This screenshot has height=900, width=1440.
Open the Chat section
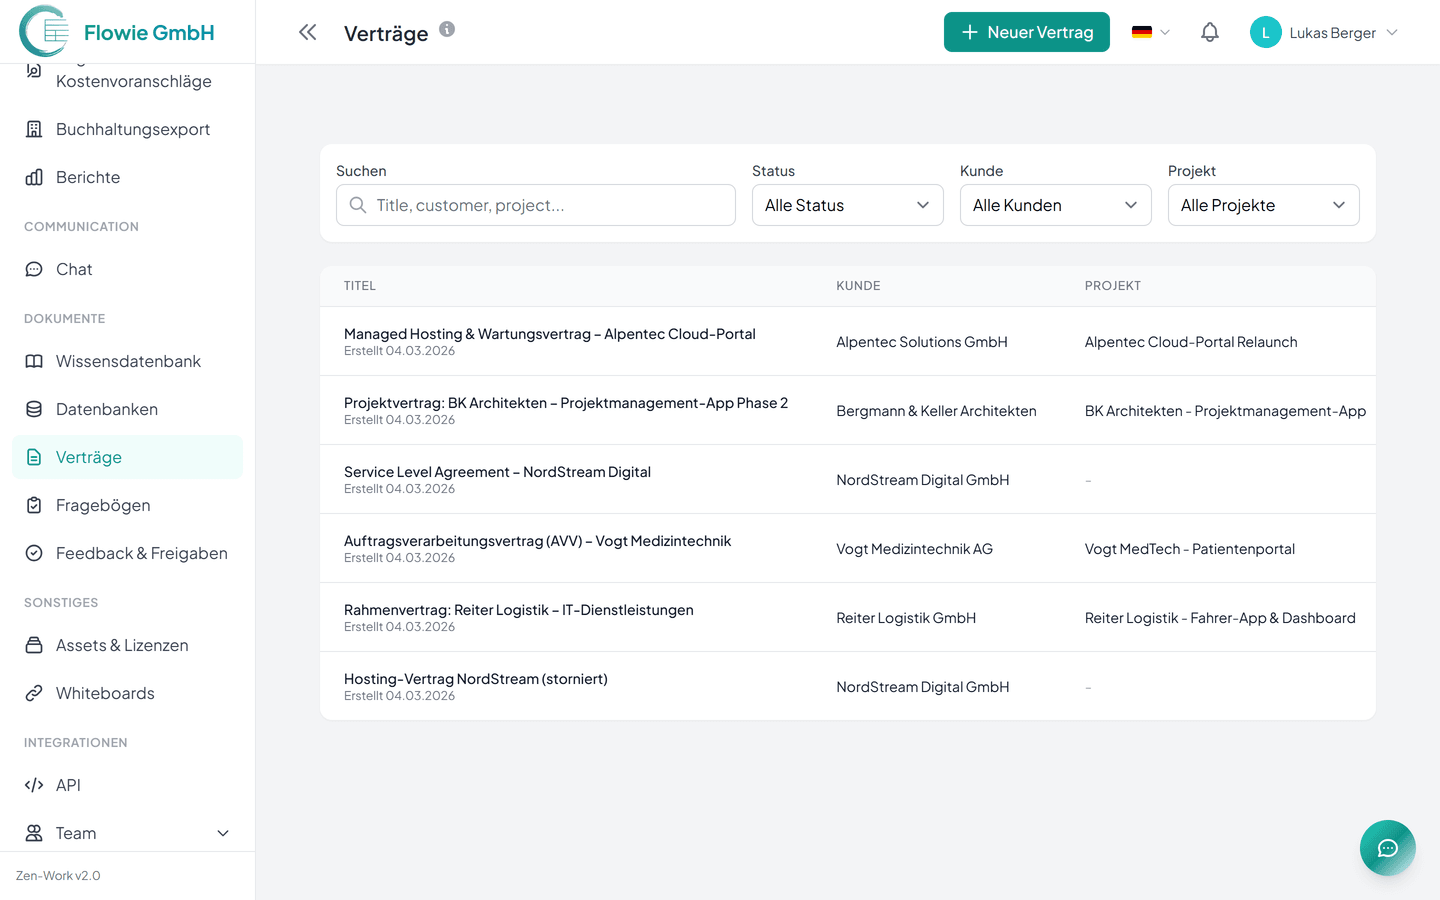point(70,268)
